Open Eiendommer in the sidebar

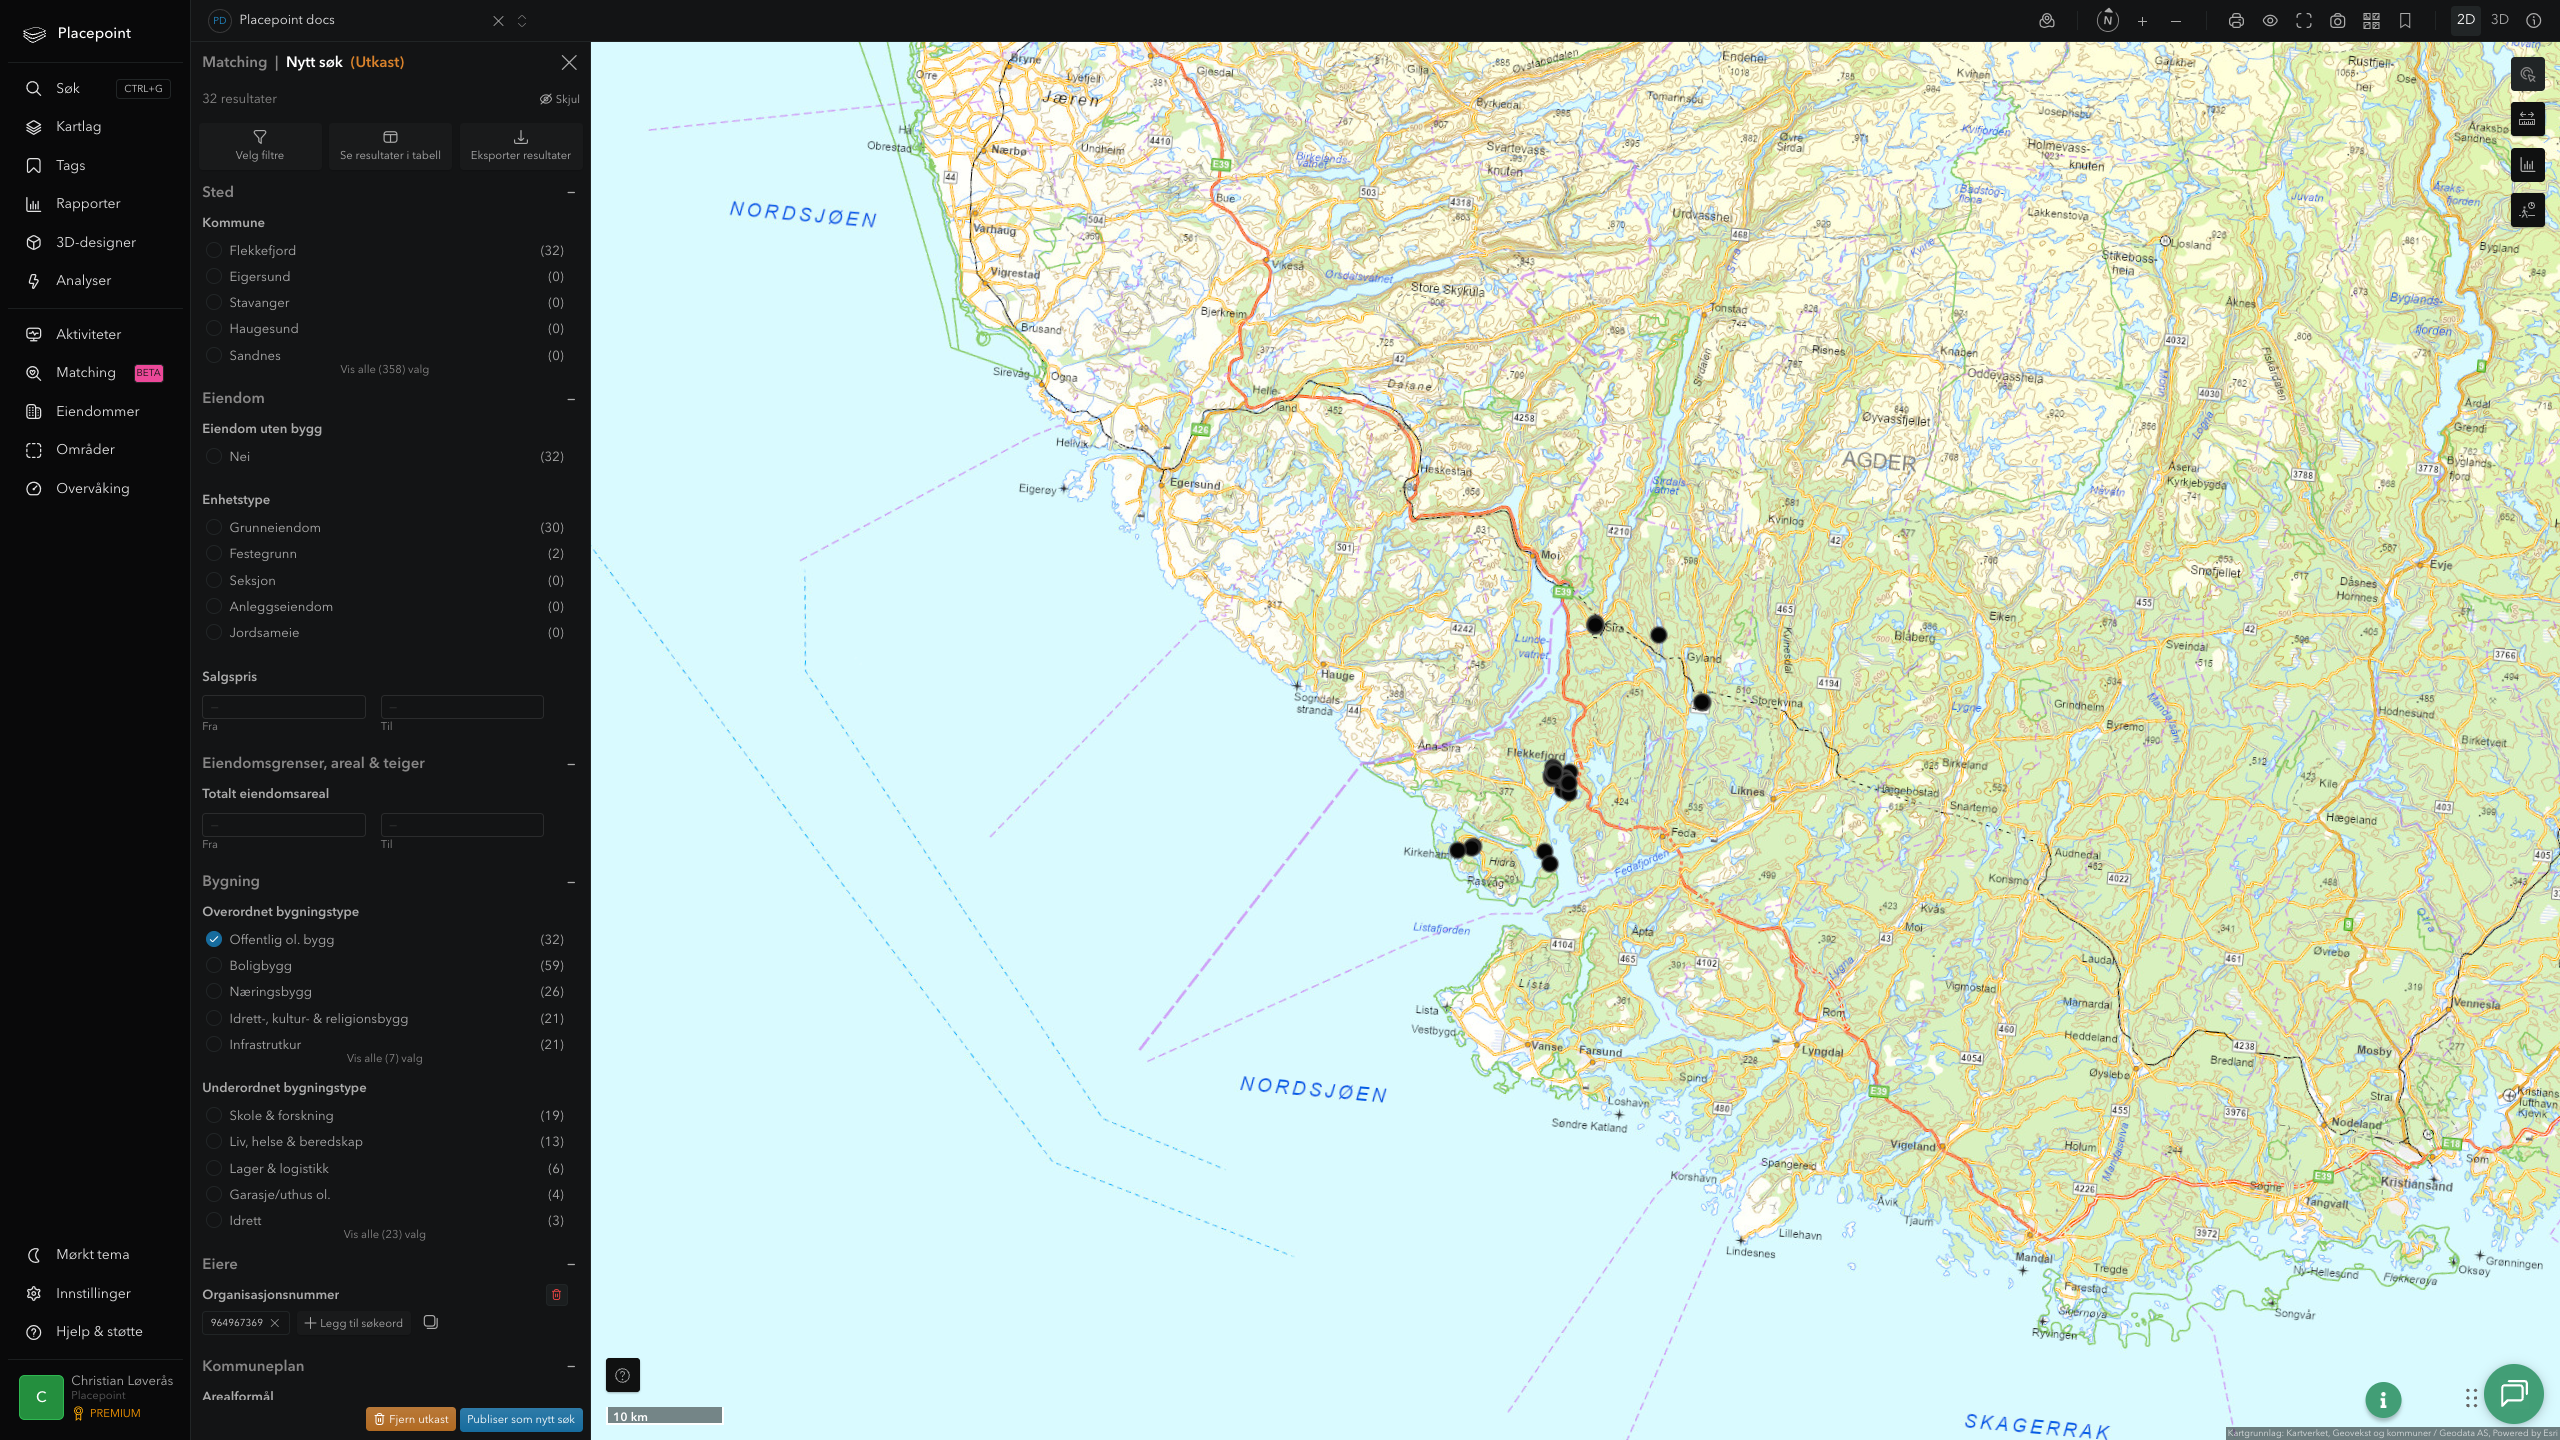pos(97,411)
